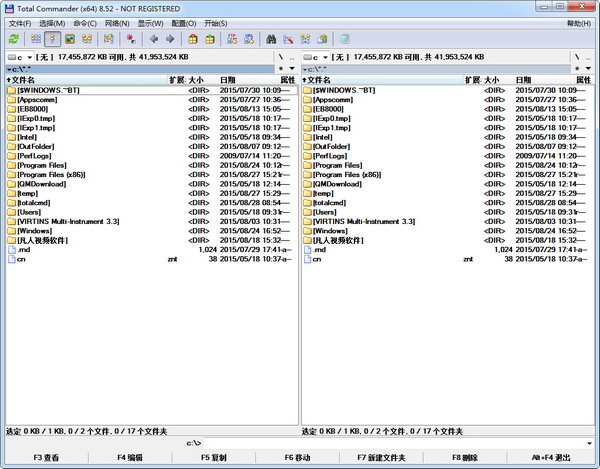Open file search with binoculars icon
This screenshot has width=600, height=469.
pyautogui.click(x=271, y=39)
